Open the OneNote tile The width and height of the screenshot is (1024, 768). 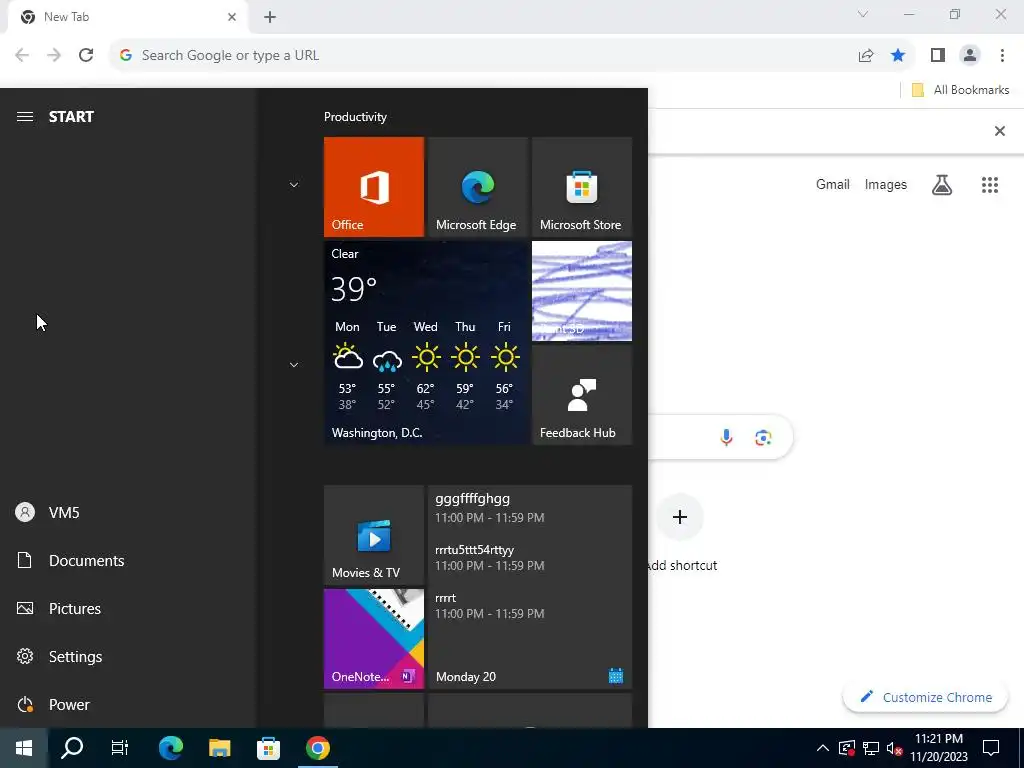[x=374, y=639]
